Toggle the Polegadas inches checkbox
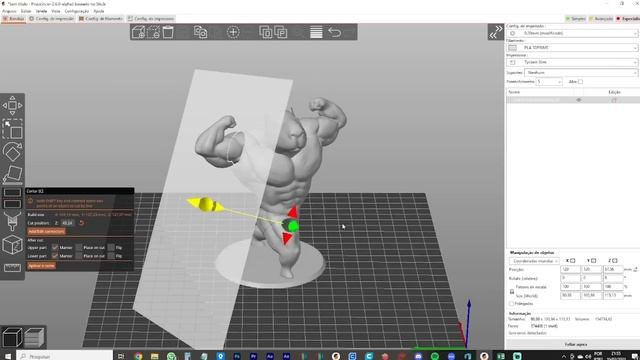The height and width of the screenshot is (360, 640). point(511,304)
